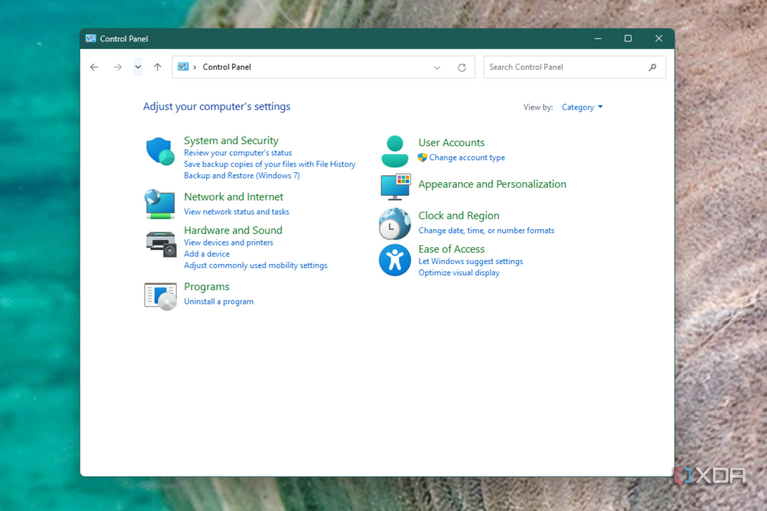Click the Hardware and Sound printer icon

coord(160,243)
